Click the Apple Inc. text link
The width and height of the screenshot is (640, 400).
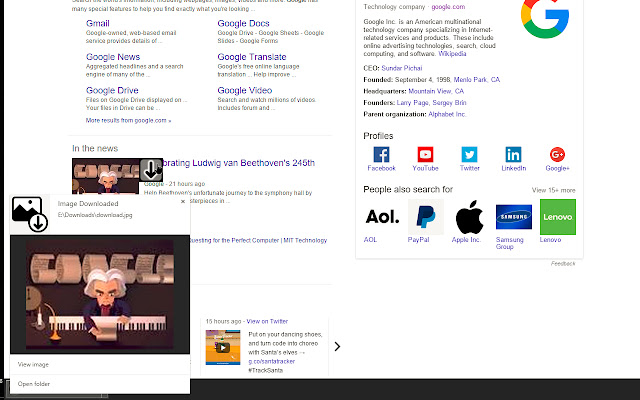point(466,240)
